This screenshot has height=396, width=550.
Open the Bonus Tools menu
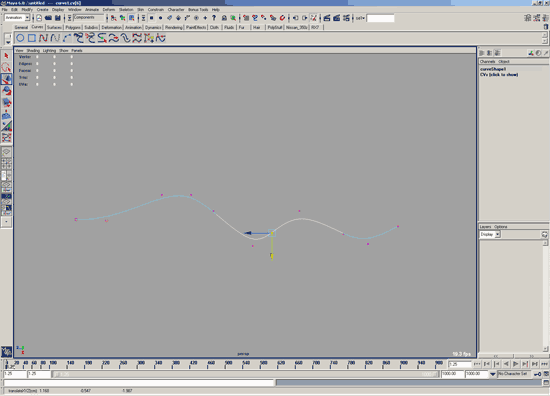tap(198, 9)
